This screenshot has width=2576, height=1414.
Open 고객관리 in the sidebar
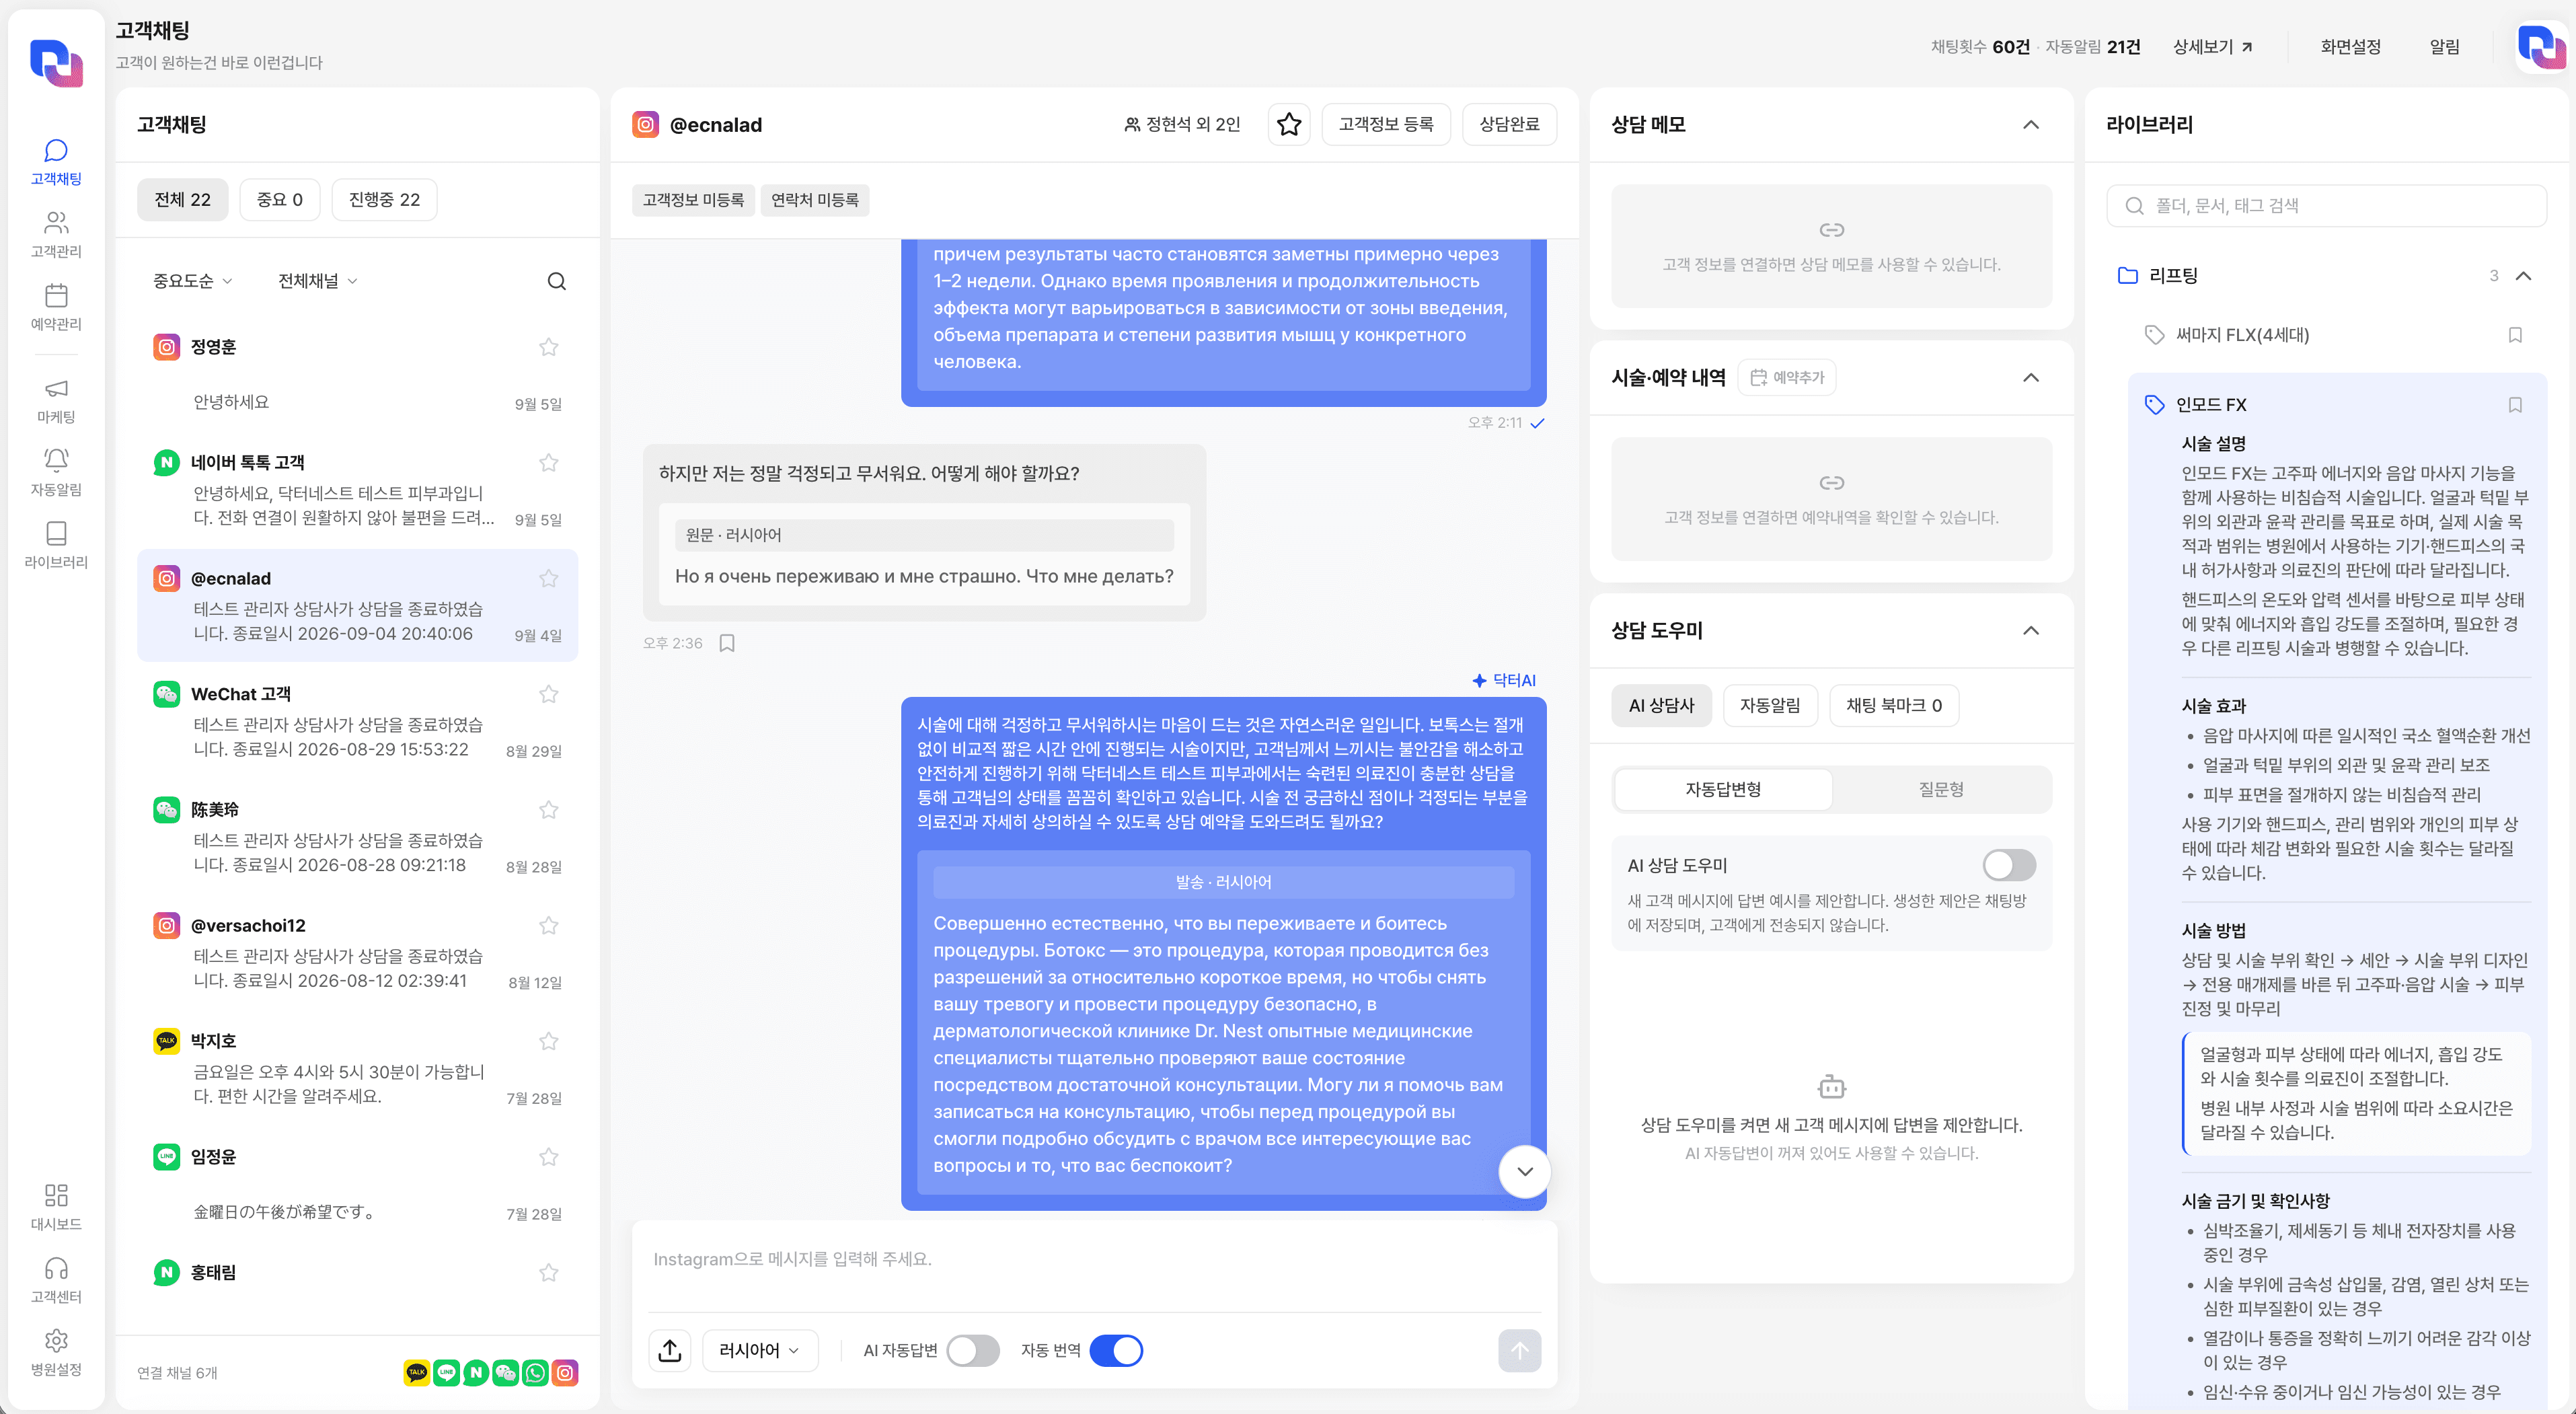click(x=56, y=235)
